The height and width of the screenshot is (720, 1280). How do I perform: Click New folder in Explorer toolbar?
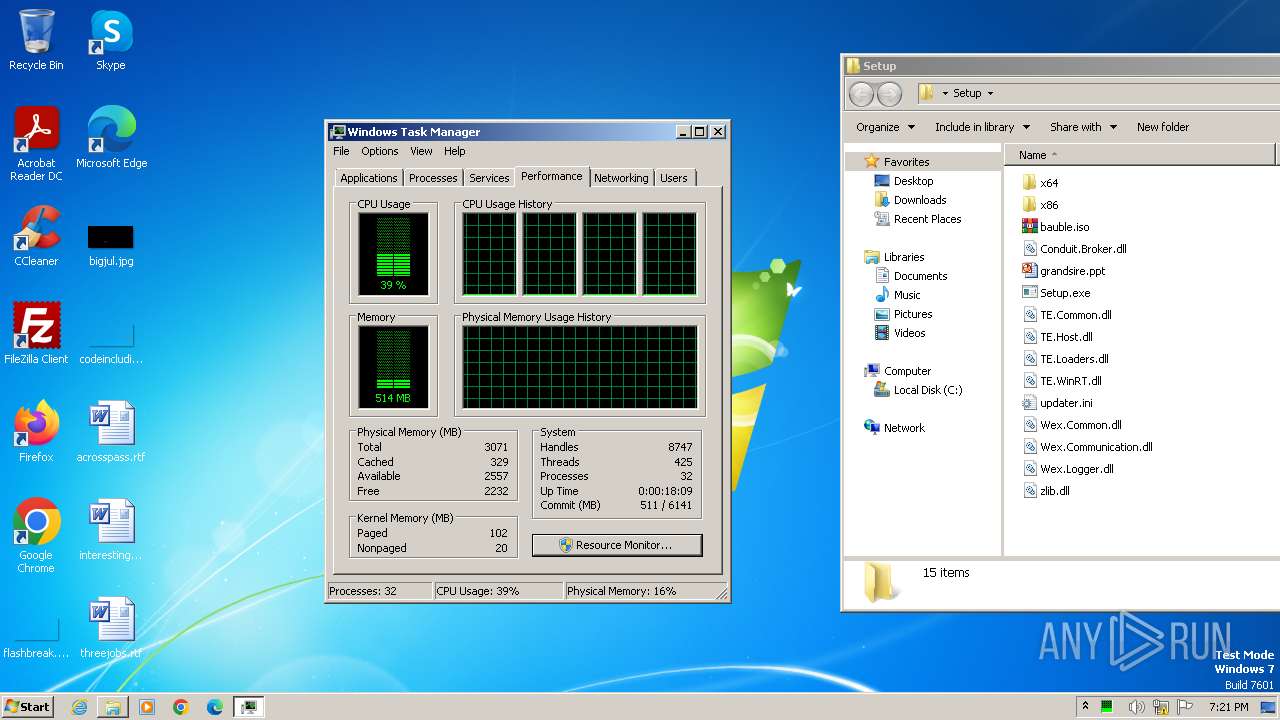click(x=1163, y=127)
